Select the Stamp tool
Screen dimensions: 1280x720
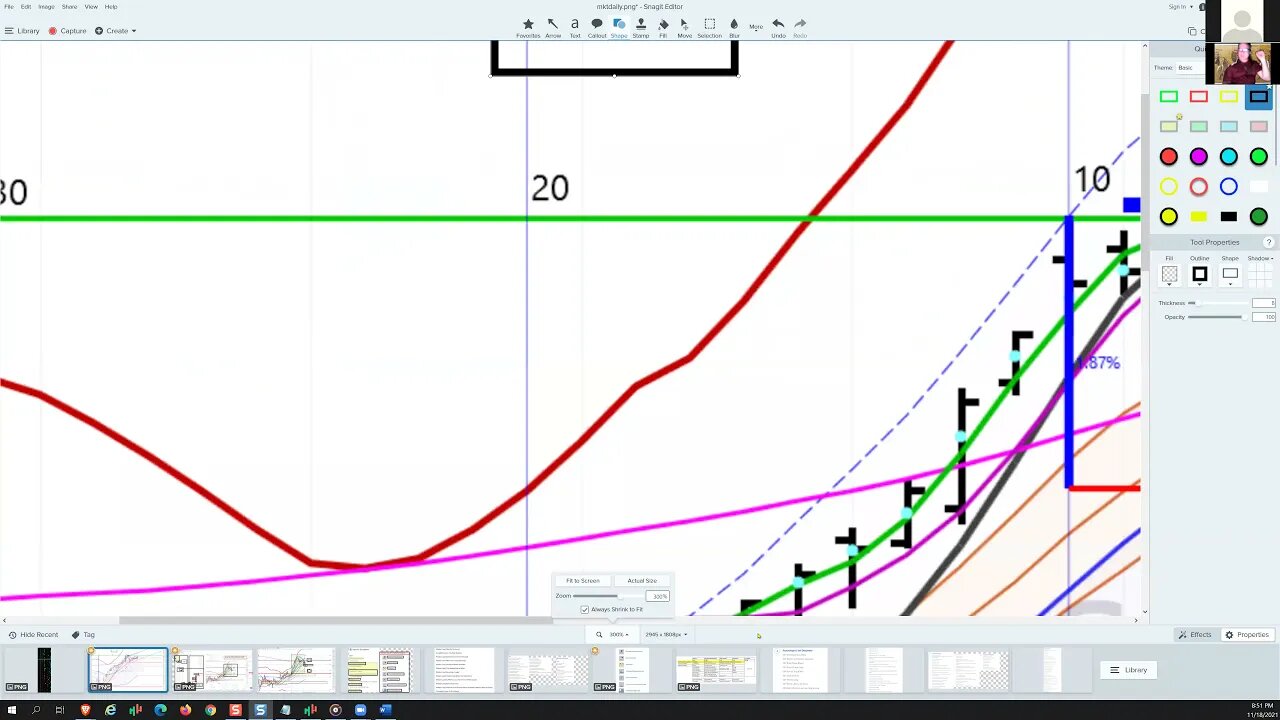coord(641,28)
